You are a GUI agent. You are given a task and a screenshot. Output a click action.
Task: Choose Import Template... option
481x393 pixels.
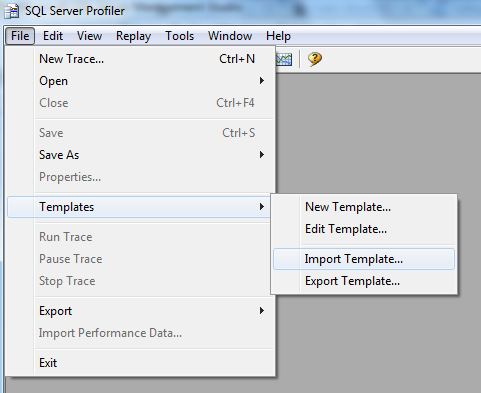pyautogui.click(x=364, y=259)
